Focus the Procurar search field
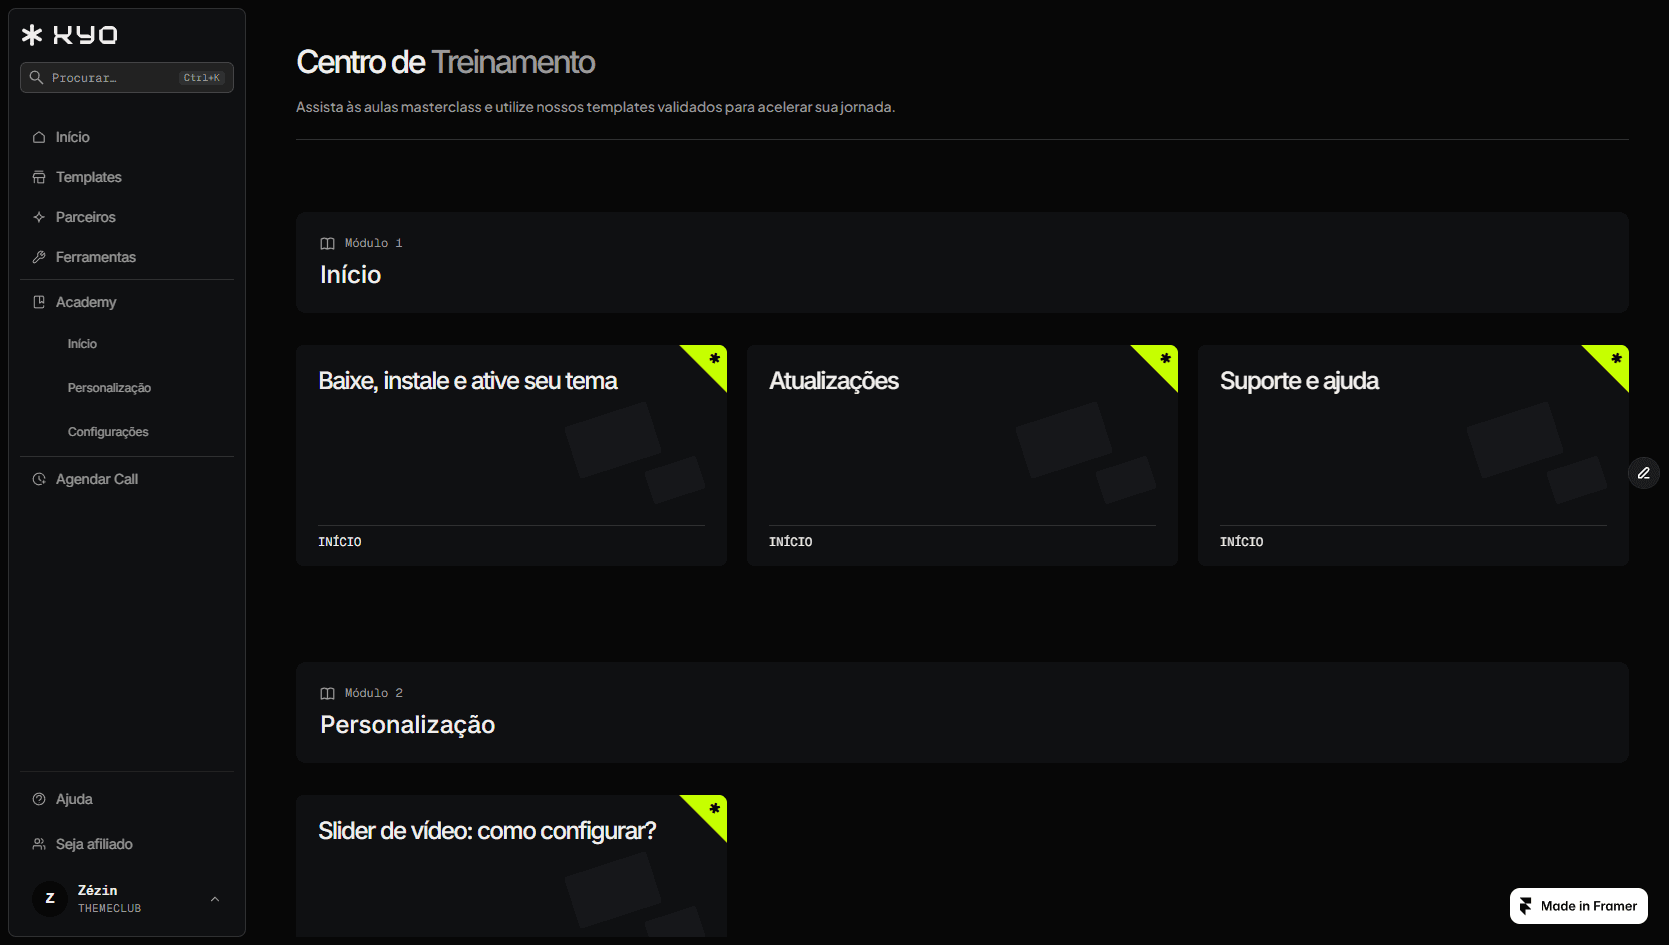The width and height of the screenshot is (1669, 945). pos(127,77)
